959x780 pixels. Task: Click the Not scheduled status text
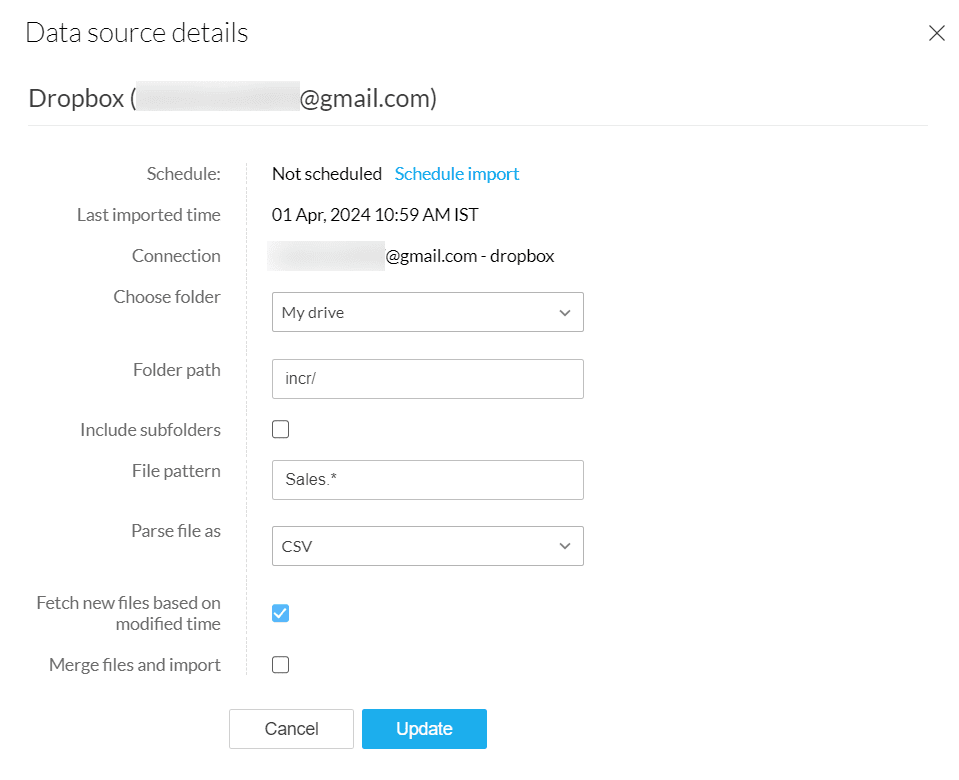327,174
